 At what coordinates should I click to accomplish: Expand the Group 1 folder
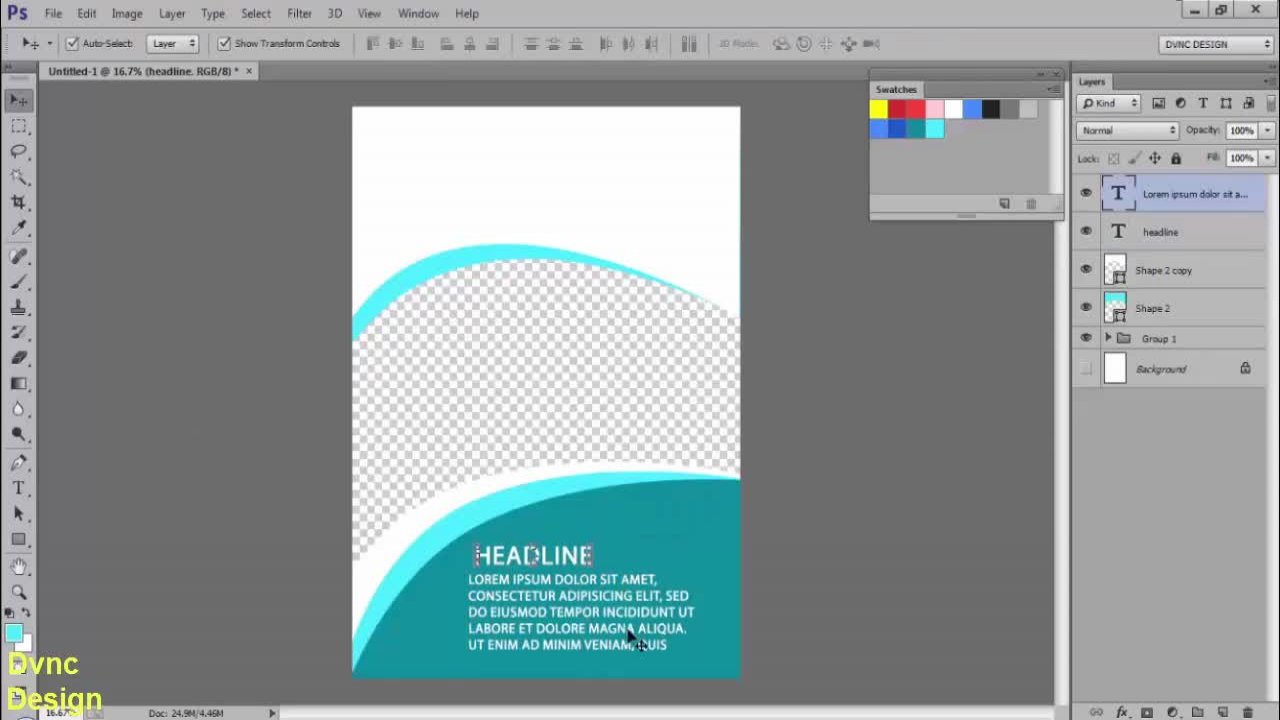(1108, 338)
